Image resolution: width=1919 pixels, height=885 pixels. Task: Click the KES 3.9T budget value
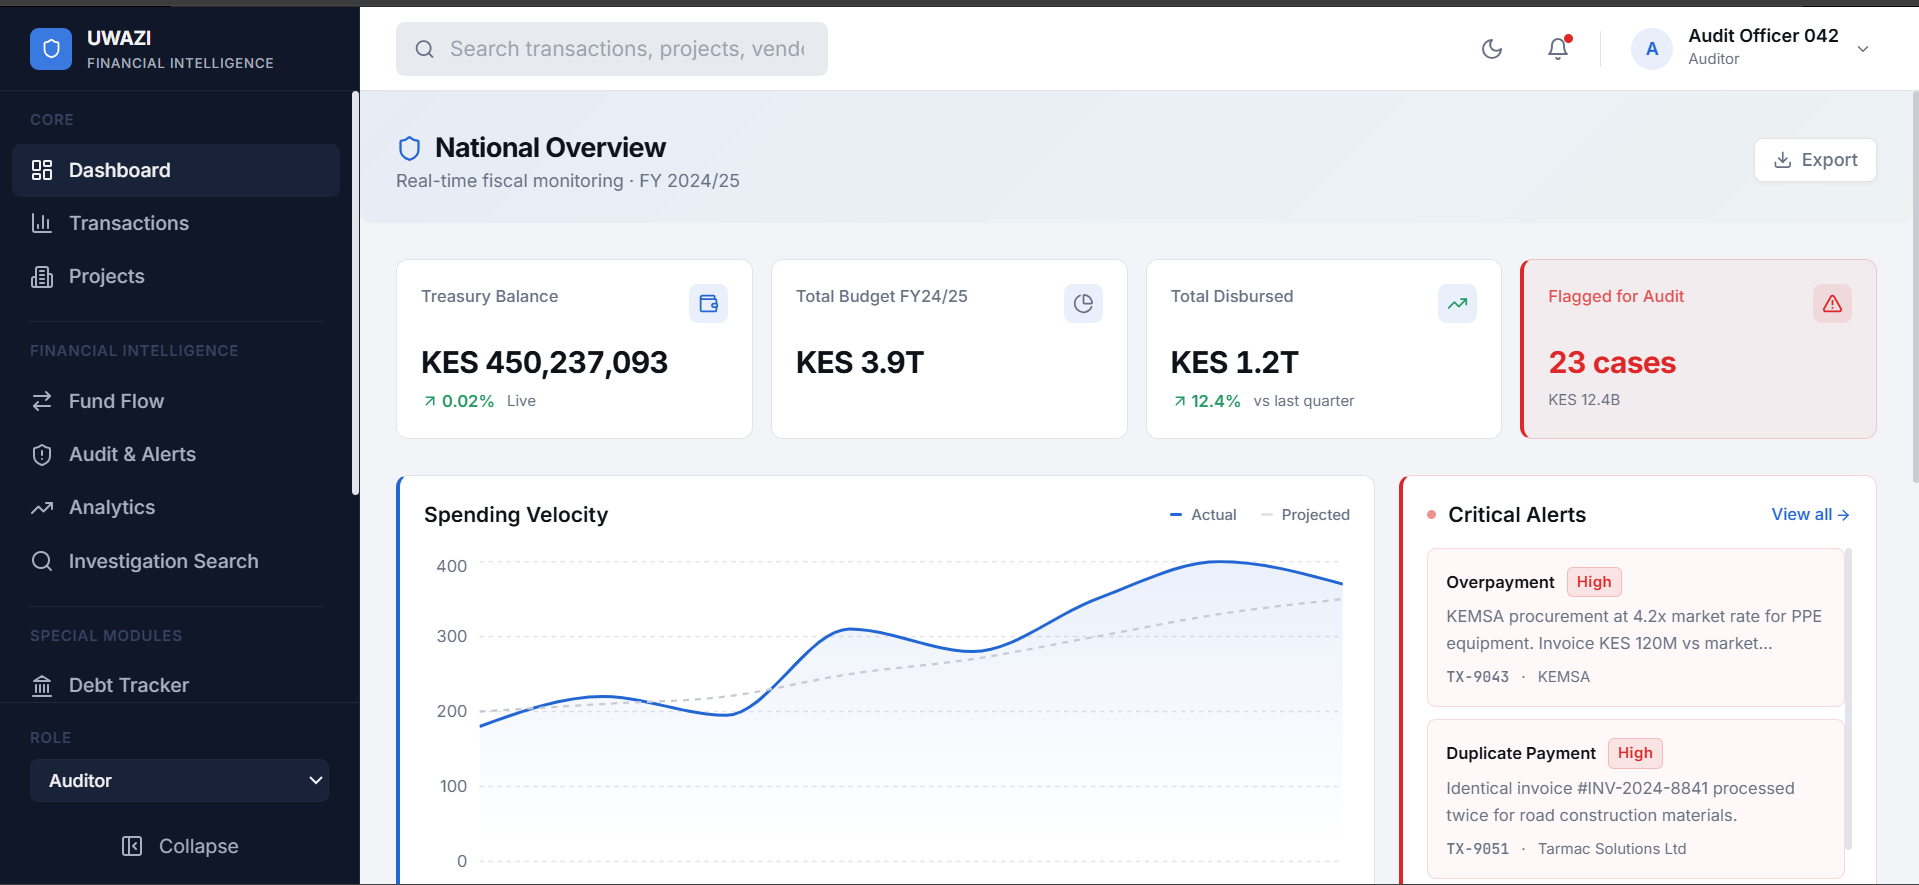tap(860, 362)
